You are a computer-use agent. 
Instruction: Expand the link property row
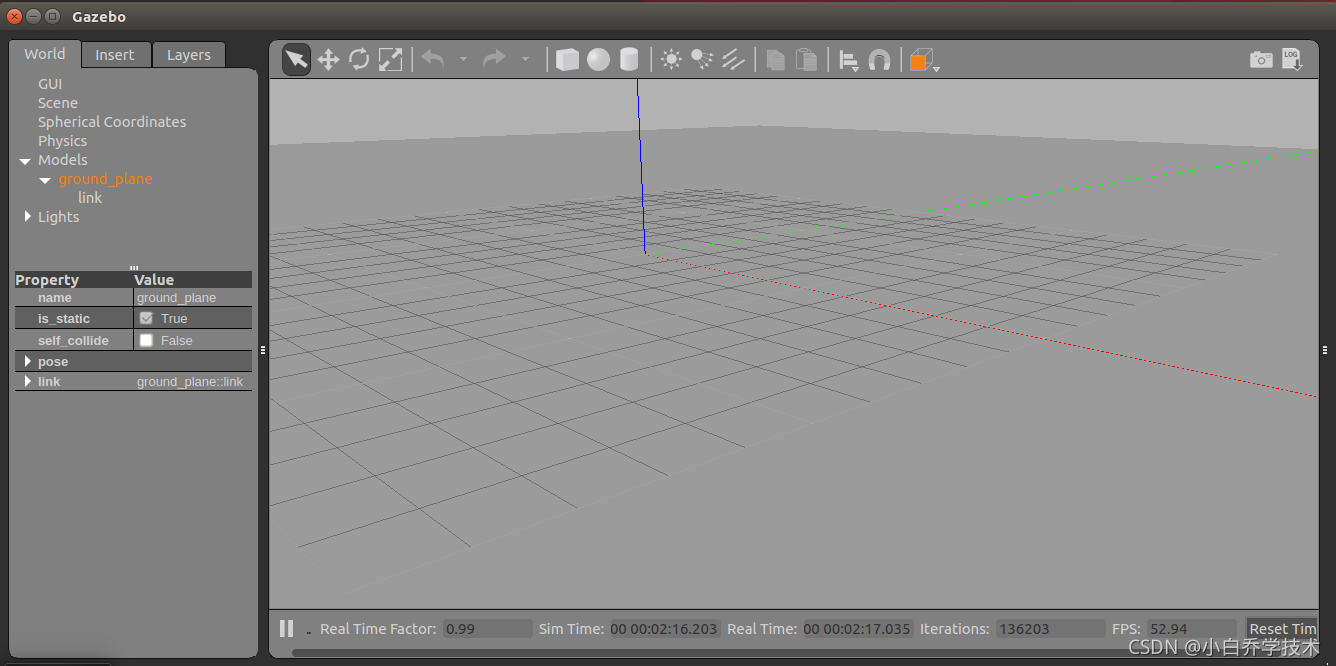(x=27, y=381)
